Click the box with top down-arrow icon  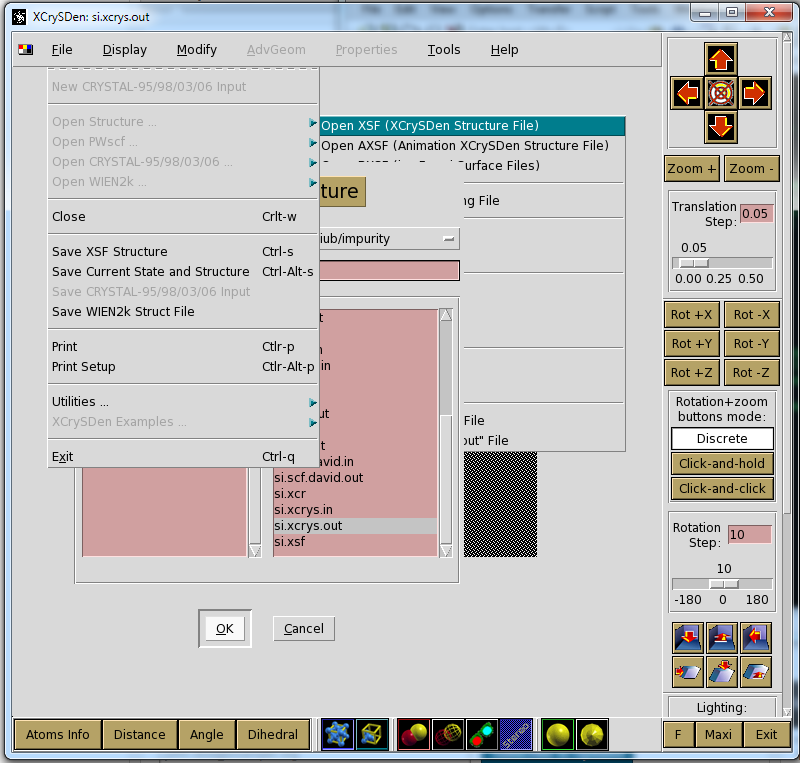tap(721, 672)
